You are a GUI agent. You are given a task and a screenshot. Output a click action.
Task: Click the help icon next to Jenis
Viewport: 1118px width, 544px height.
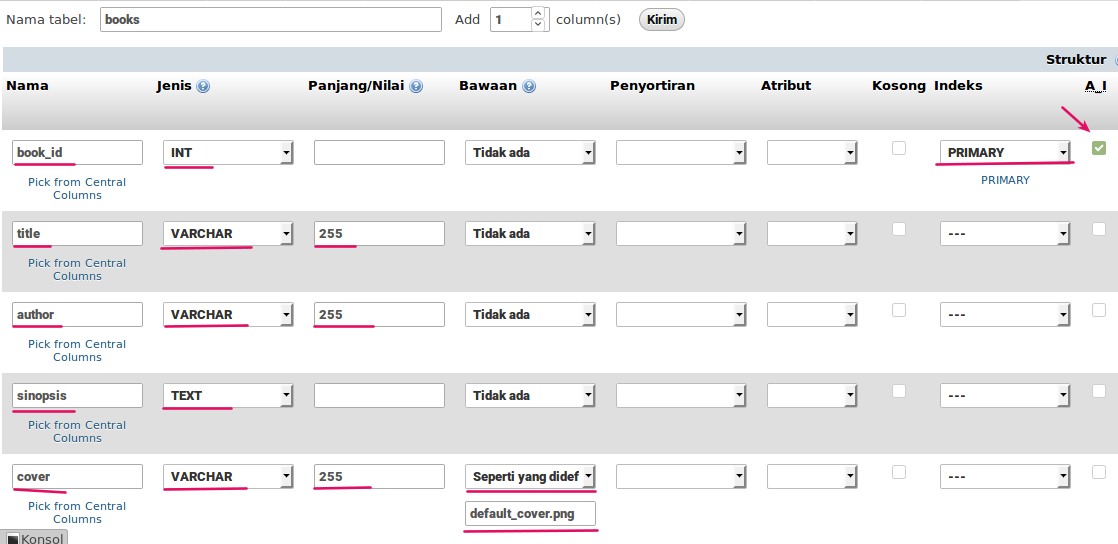click(x=203, y=87)
